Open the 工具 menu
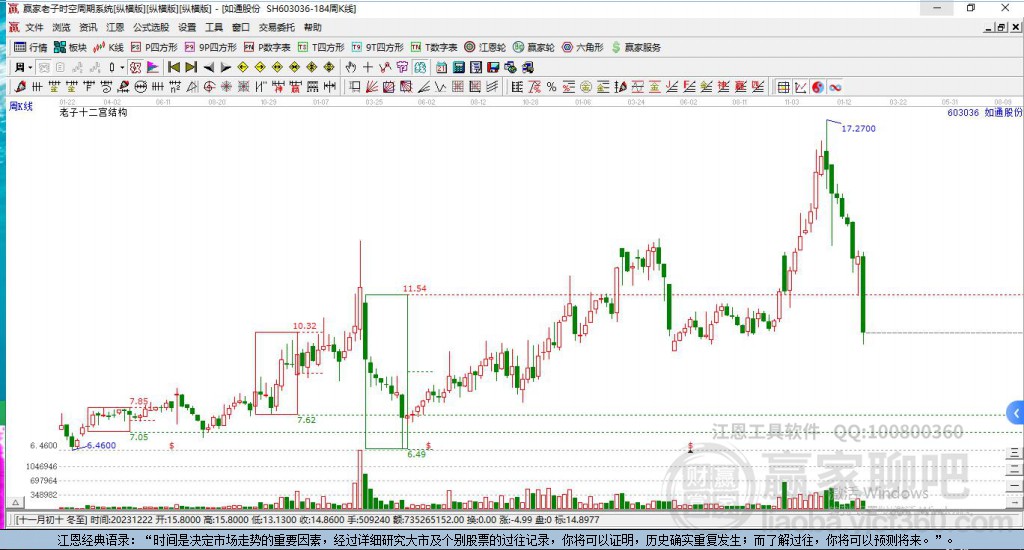 (214, 27)
